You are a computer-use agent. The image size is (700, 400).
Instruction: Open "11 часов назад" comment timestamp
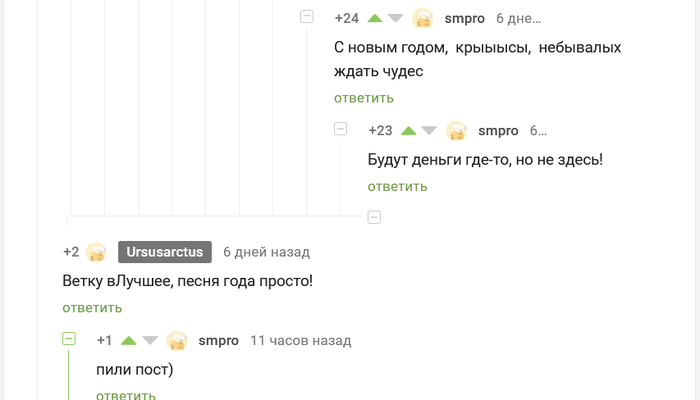pyautogui.click(x=300, y=340)
